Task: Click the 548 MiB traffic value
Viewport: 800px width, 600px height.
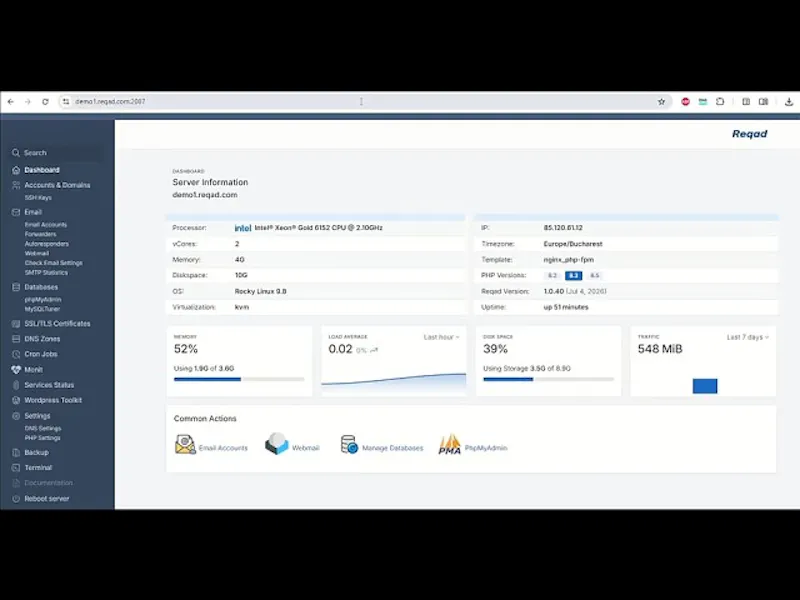Action: pyautogui.click(x=660, y=349)
